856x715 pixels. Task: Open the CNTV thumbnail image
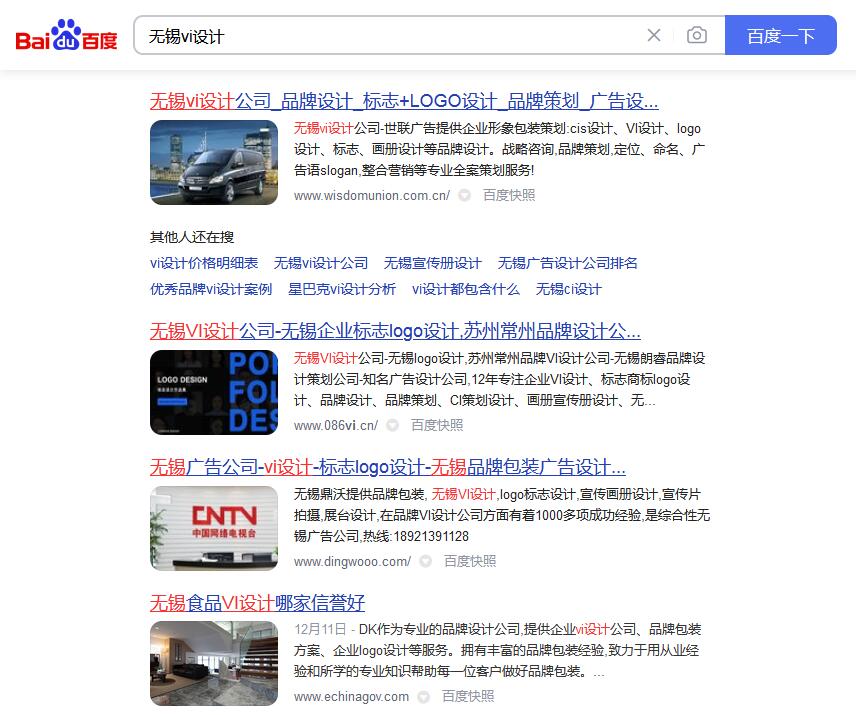point(214,528)
